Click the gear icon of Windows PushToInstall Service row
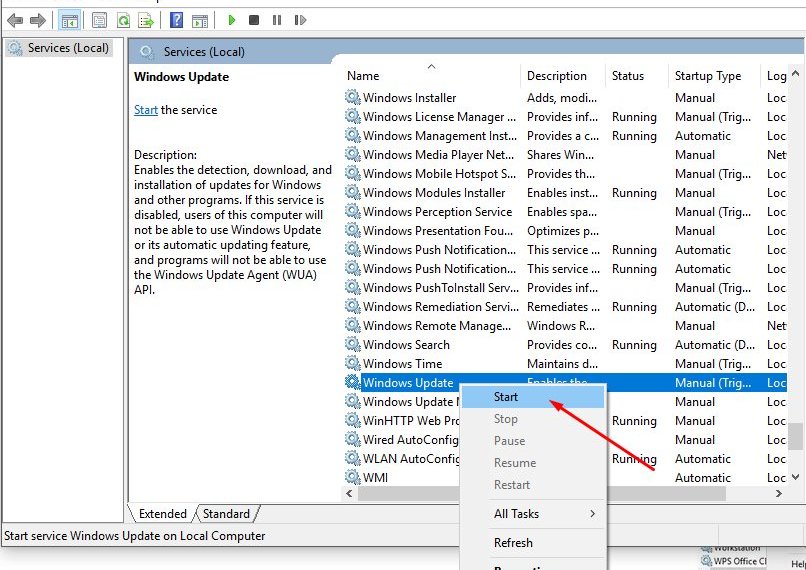 353,287
